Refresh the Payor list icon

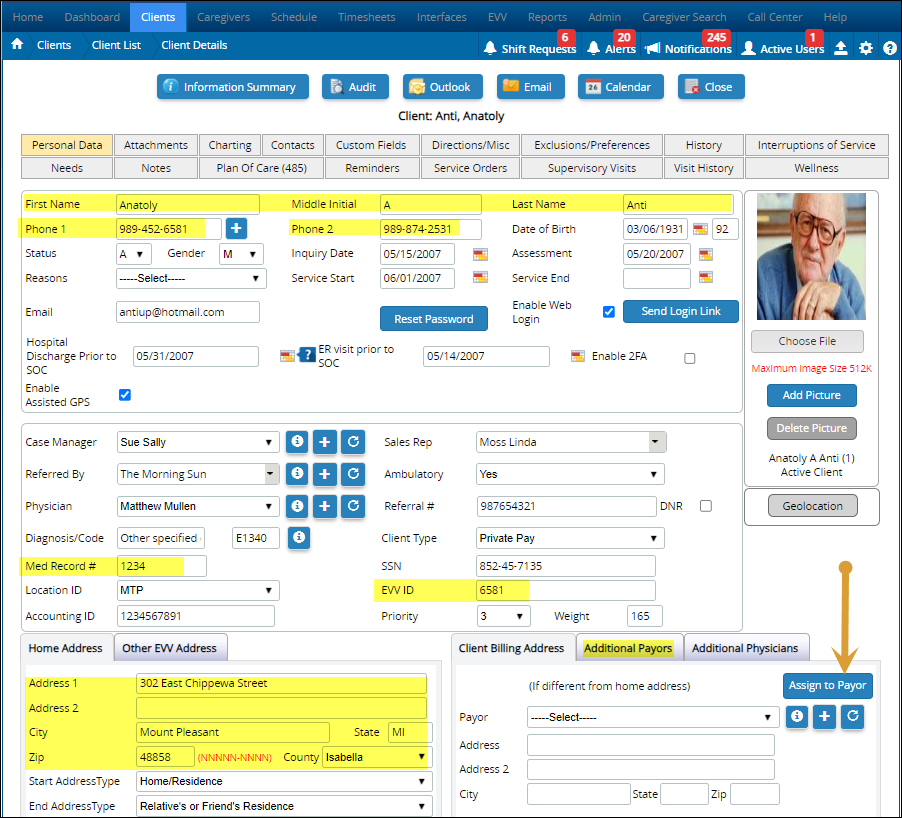coord(853,717)
